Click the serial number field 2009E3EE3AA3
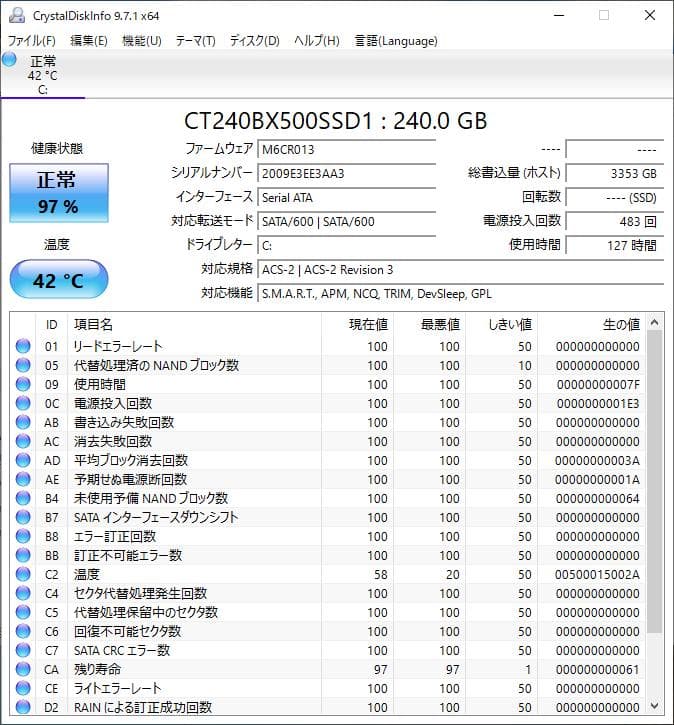 pyautogui.click(x=346, y=173)
